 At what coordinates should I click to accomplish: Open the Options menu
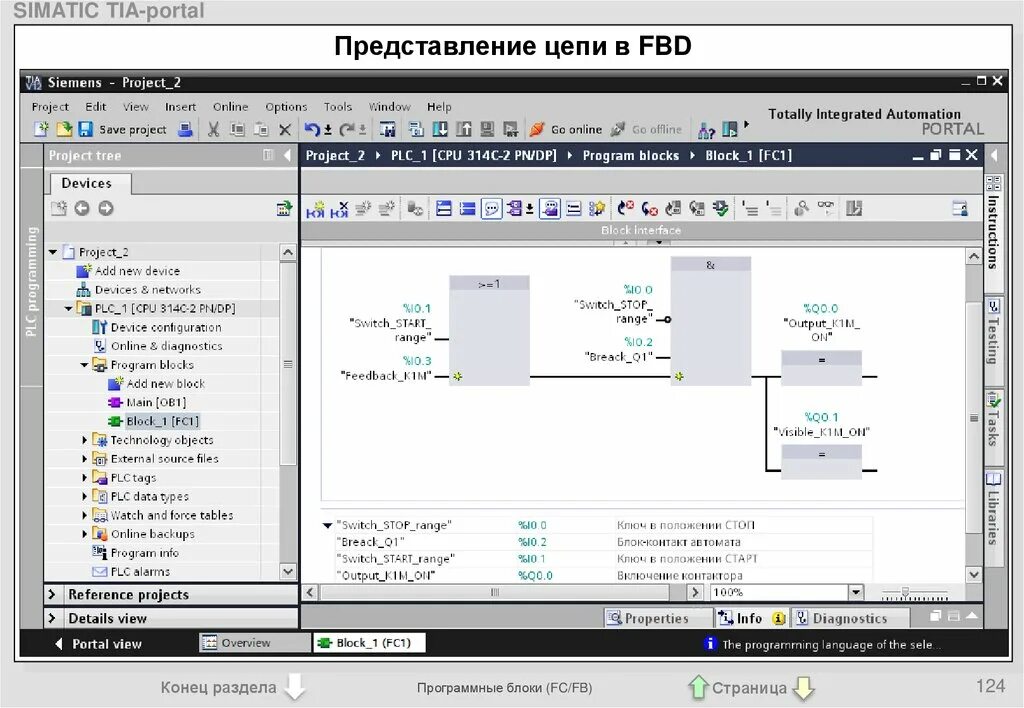[x=286, y=106]
